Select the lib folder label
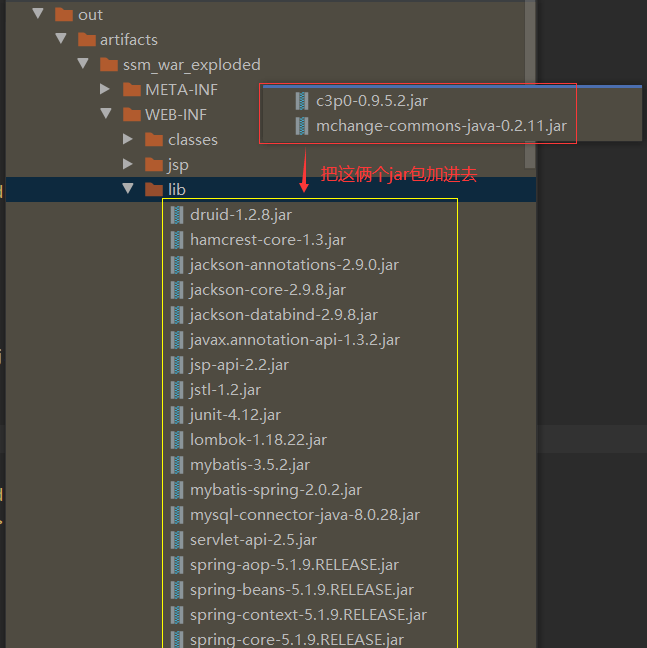The height and width of the screenshot is (648, 647). [177, 190]
